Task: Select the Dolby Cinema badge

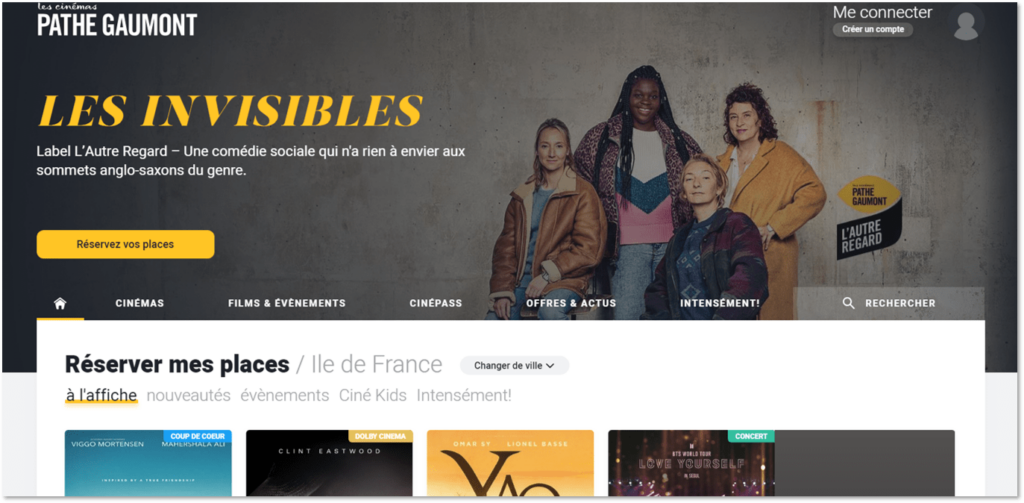Action: click(381, 436)
